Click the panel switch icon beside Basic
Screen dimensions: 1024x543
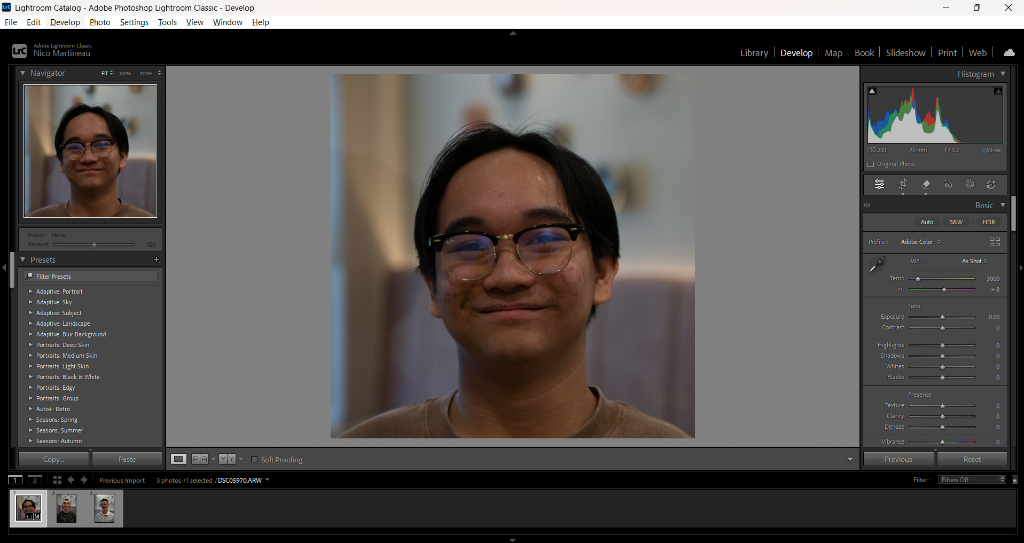(867, 205)
